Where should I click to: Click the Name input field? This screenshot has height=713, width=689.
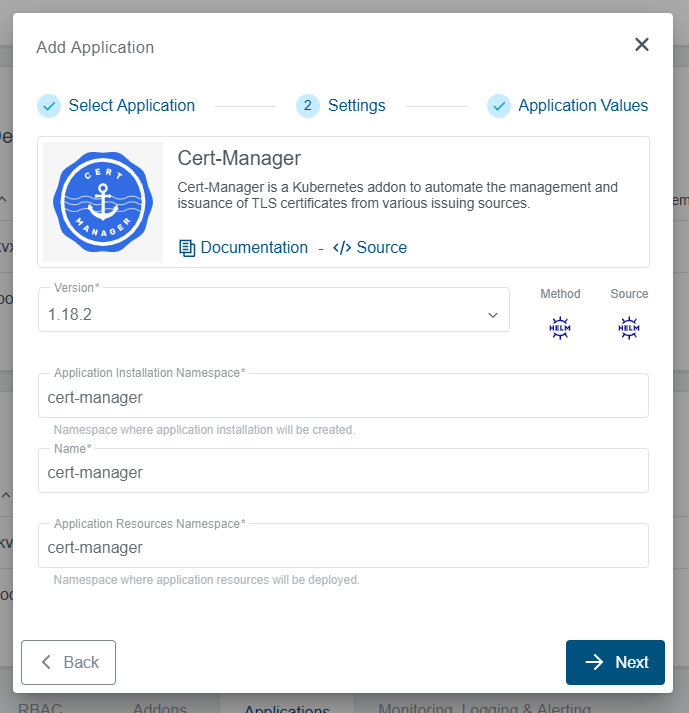click(343, 471)
